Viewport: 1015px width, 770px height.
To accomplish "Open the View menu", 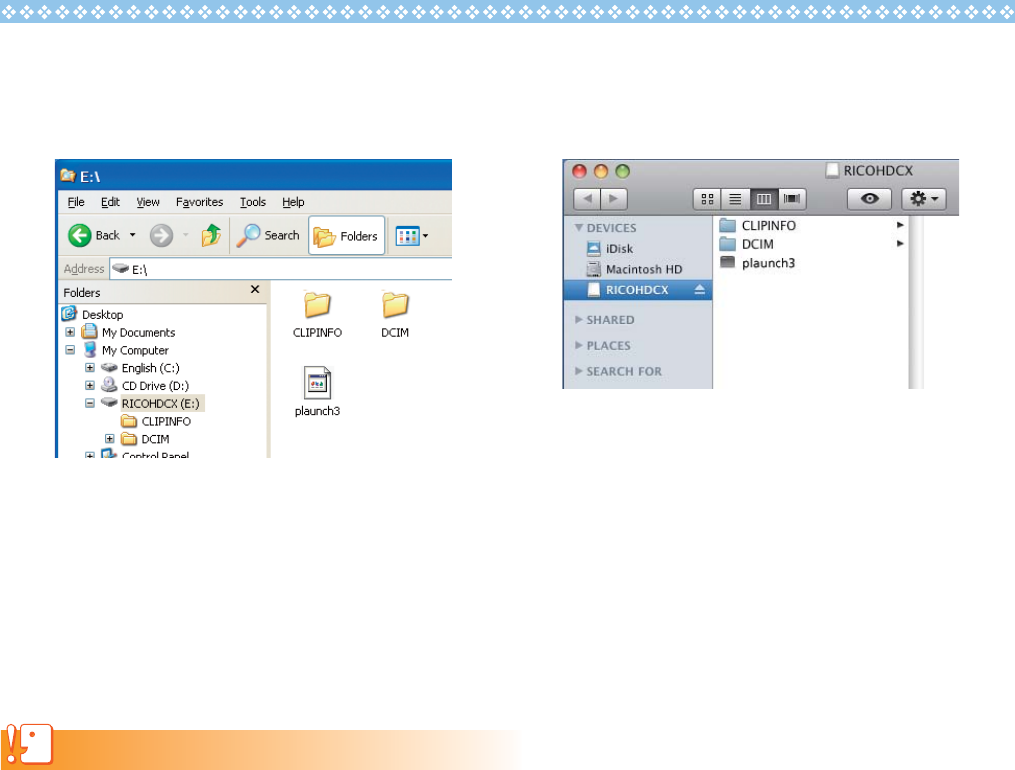I will pos(148,202).
